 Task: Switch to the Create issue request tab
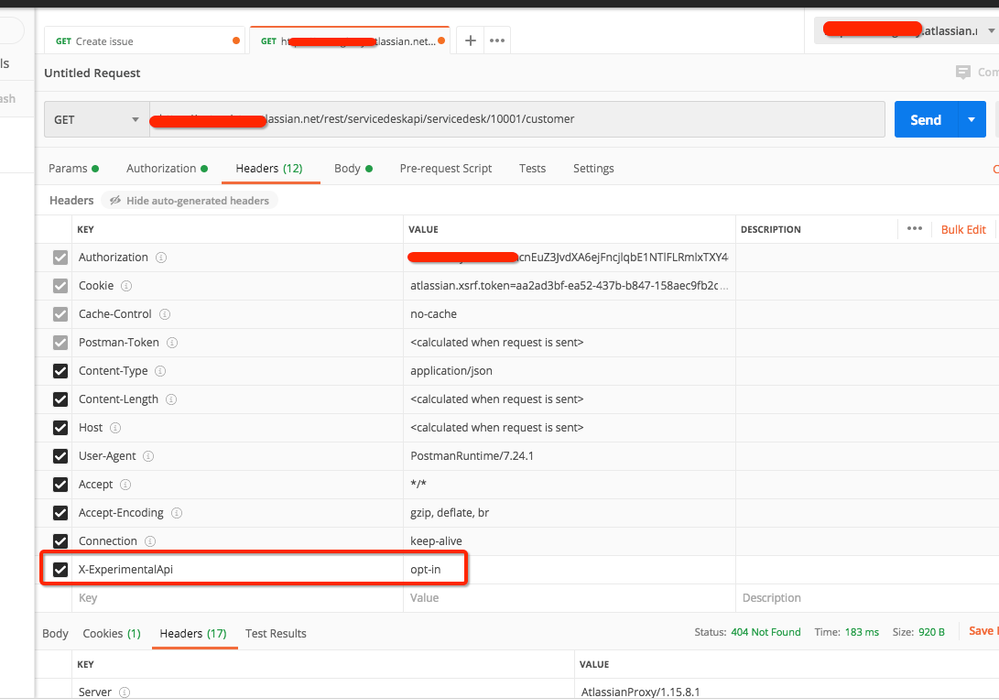(145, 41)
